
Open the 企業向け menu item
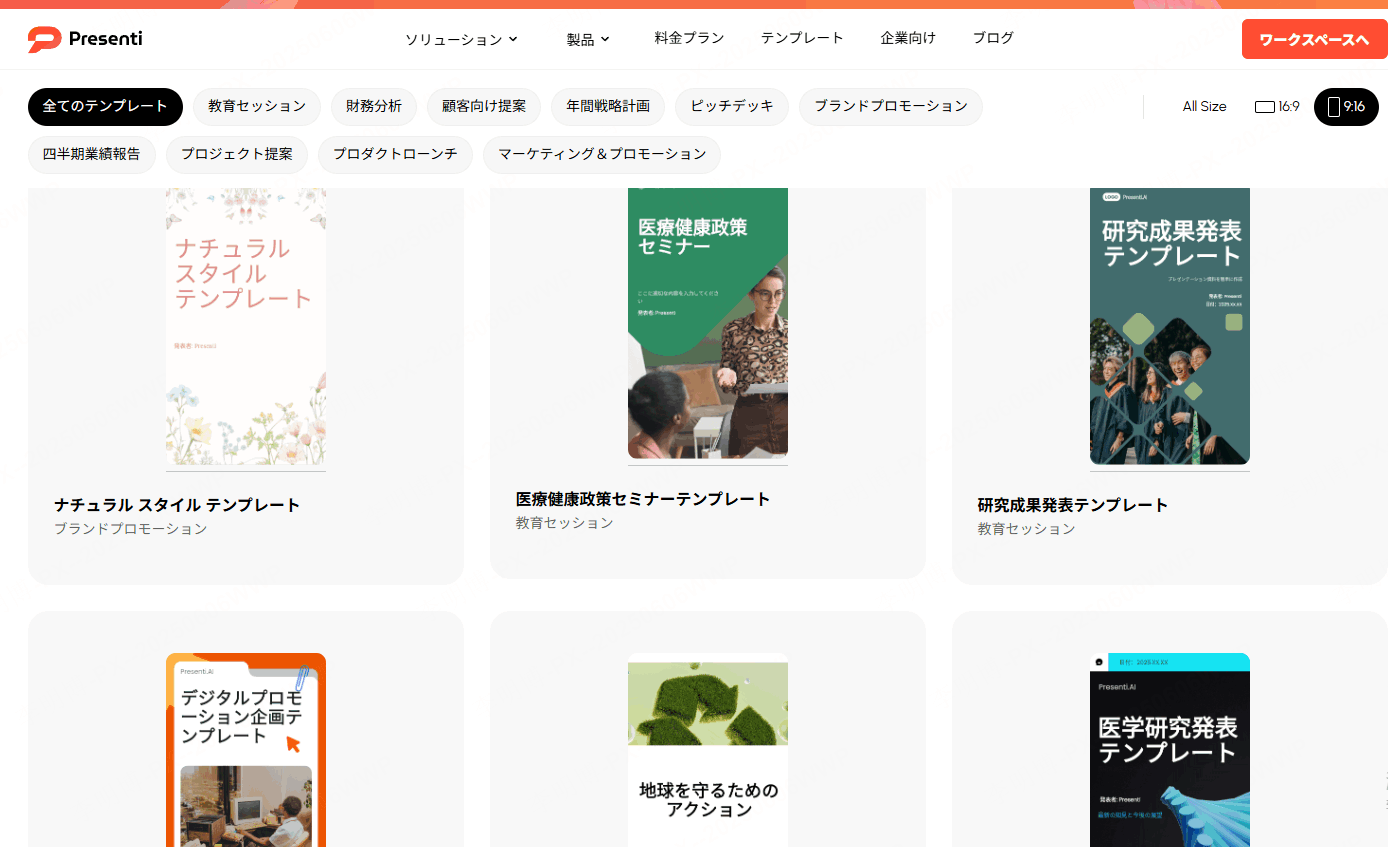908,38
